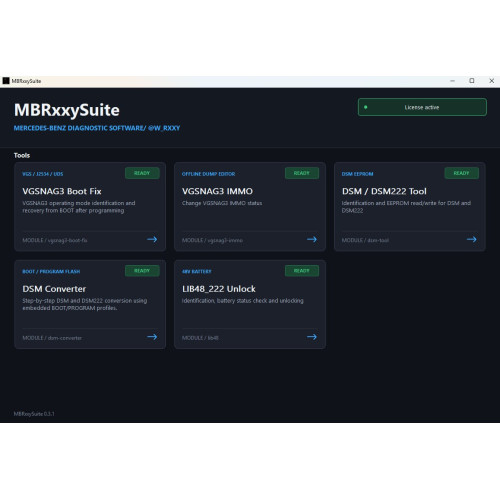The width and height of the screenshot is (500, 500).
Task: Click the Change VGSNAG3 IMMO status description
Action: point(222,203)
